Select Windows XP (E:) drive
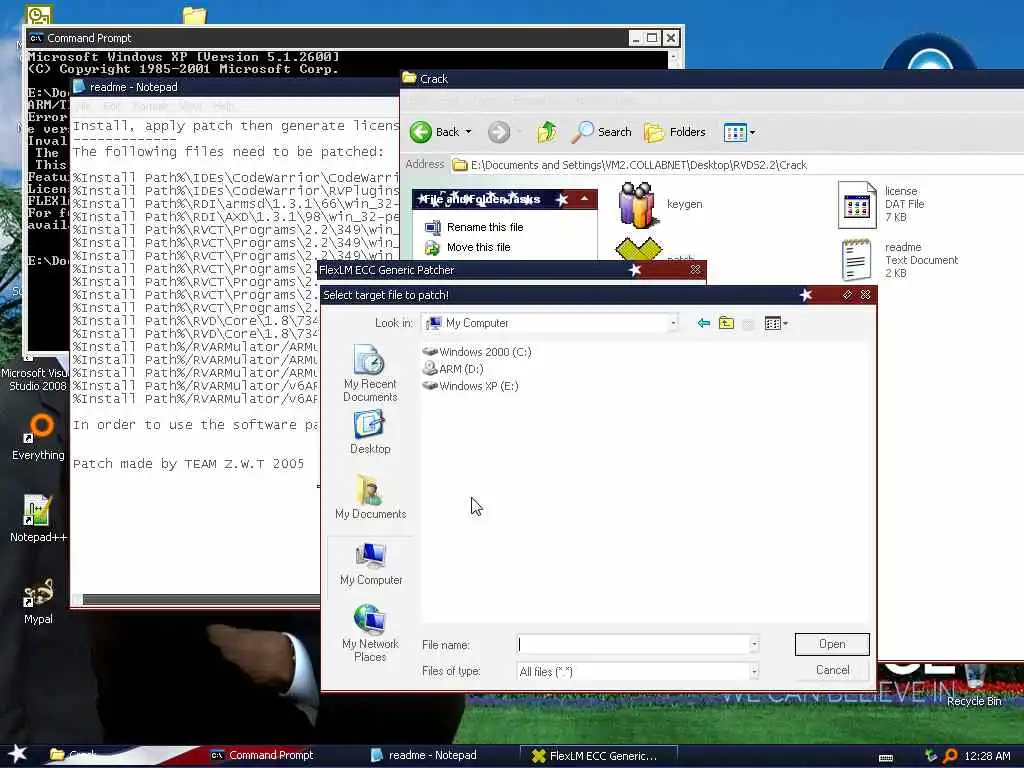The height and width of the screenshot is (768, 1024). (471, 386)
